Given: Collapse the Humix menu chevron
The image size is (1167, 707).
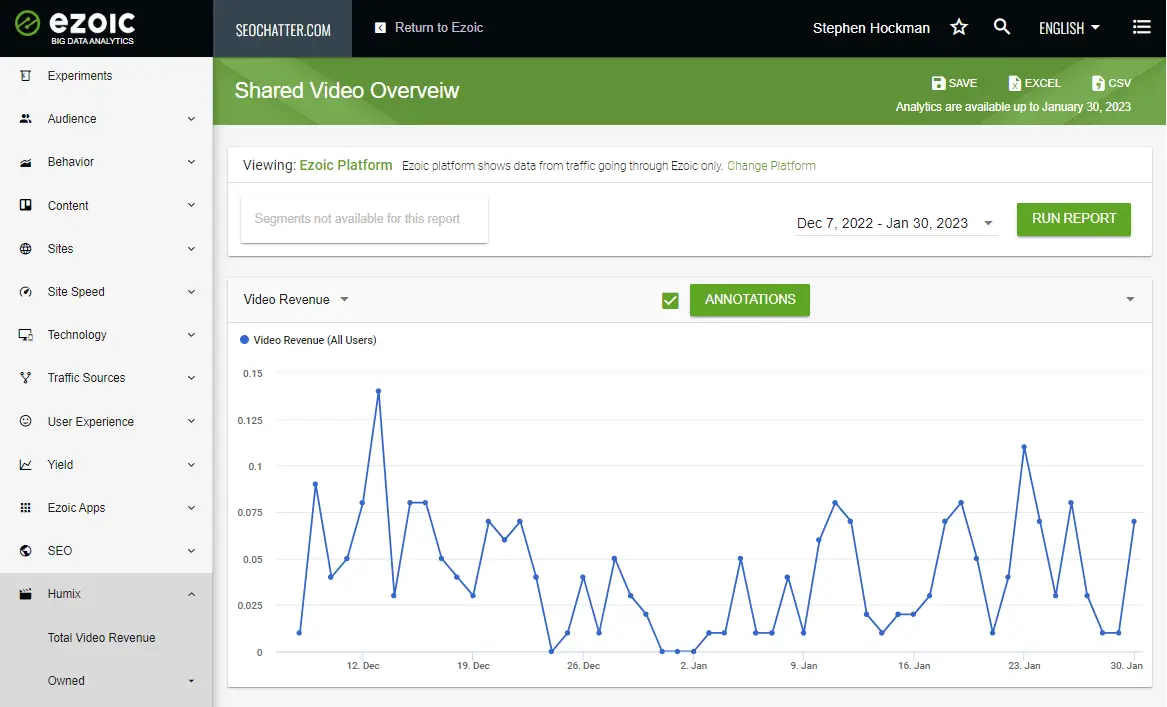Looking at the screenshot, I should point(191,594).
